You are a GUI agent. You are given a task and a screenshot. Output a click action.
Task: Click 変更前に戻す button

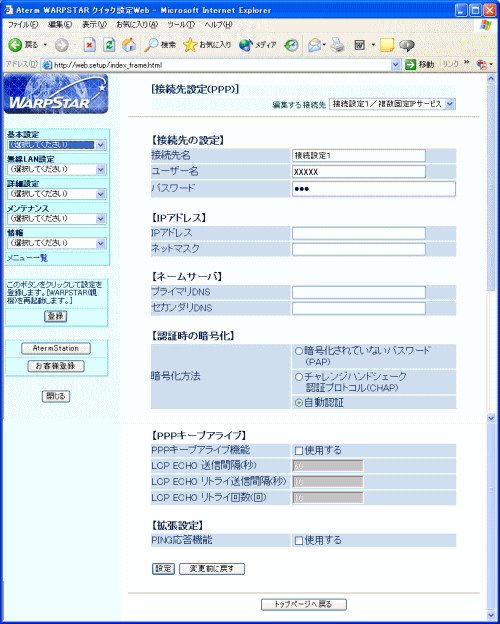pos(212,569)
